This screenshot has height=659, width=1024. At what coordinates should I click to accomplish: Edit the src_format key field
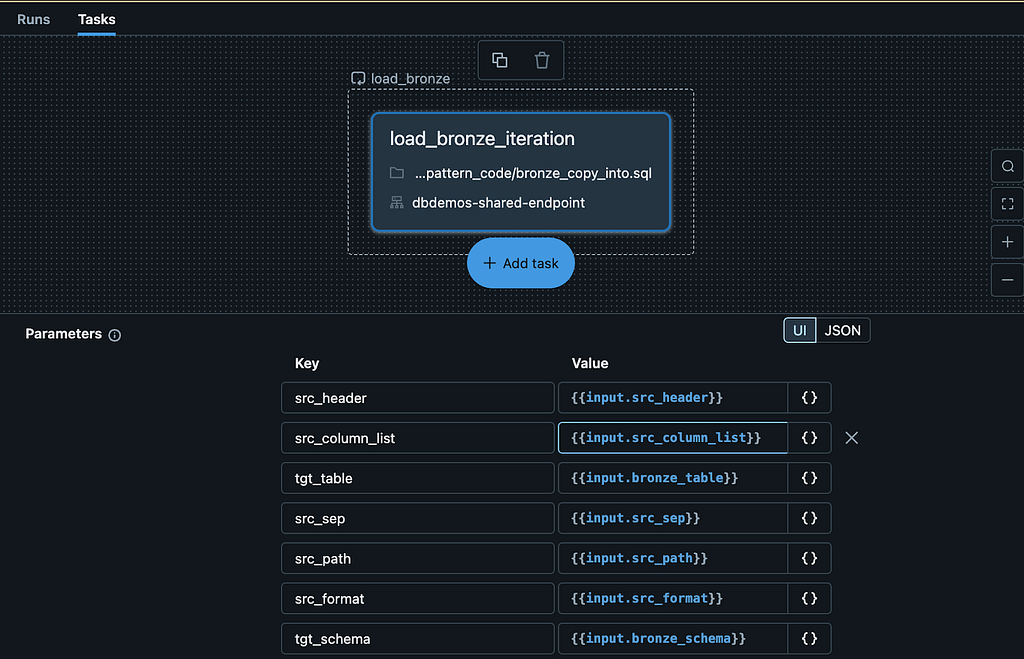pos(418,598)
